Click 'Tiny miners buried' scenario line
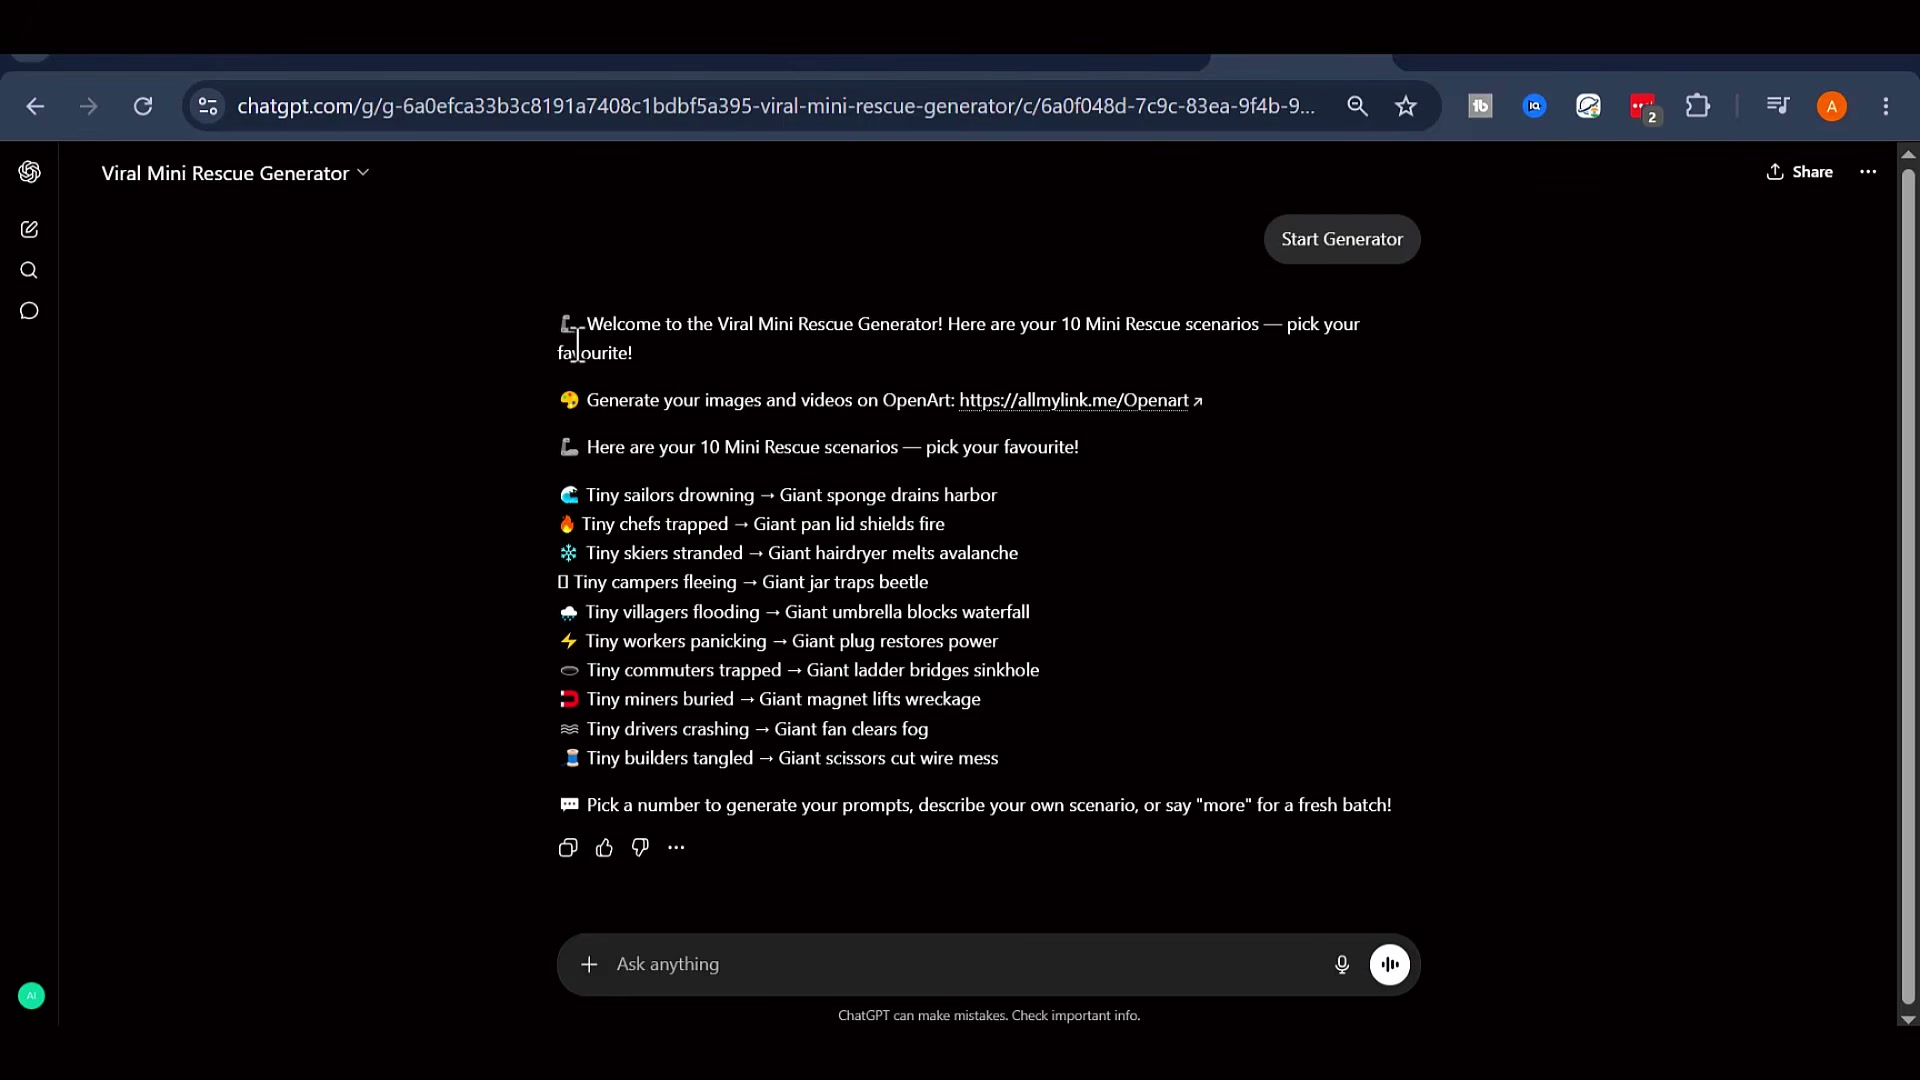 point(769,699)
